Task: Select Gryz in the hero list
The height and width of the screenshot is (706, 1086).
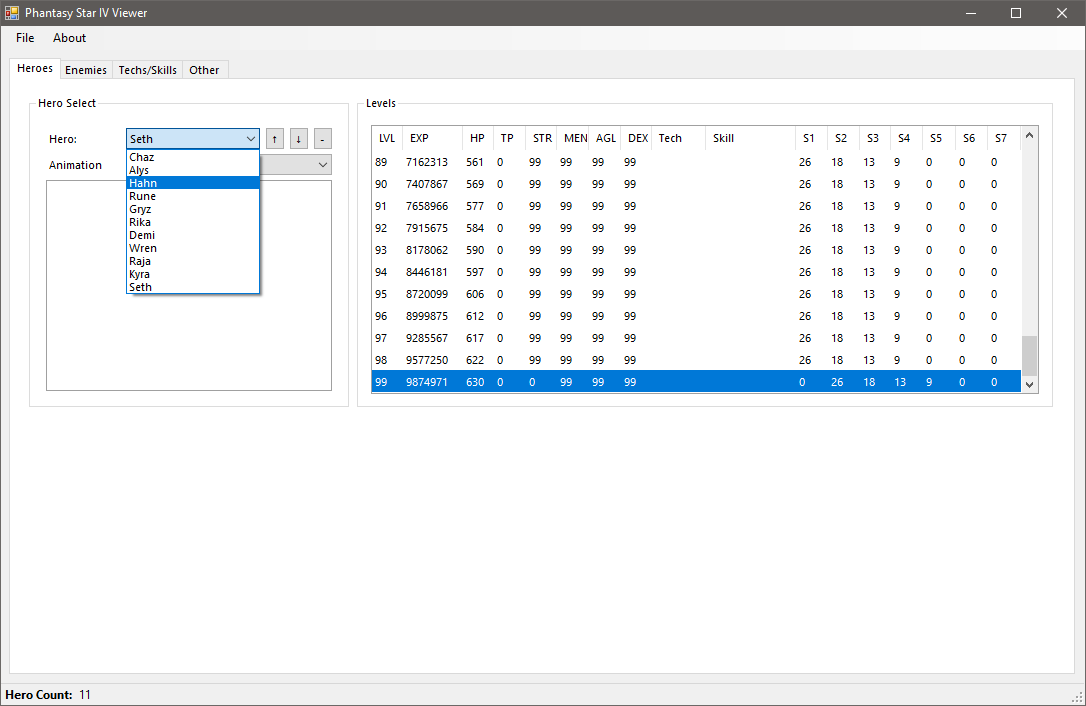Action: point(193,209)
